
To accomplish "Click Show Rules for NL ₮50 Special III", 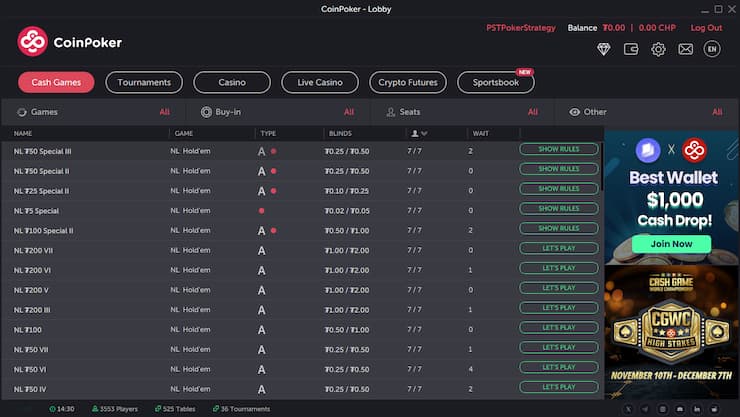I will pyautogui.click(x=558, y=150).
